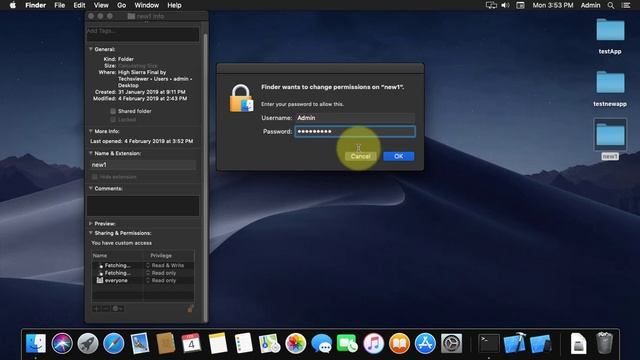Screen dimensions: 640x360
Task: Toggle the Locked checkbox
Action: (x=113, y=120)
